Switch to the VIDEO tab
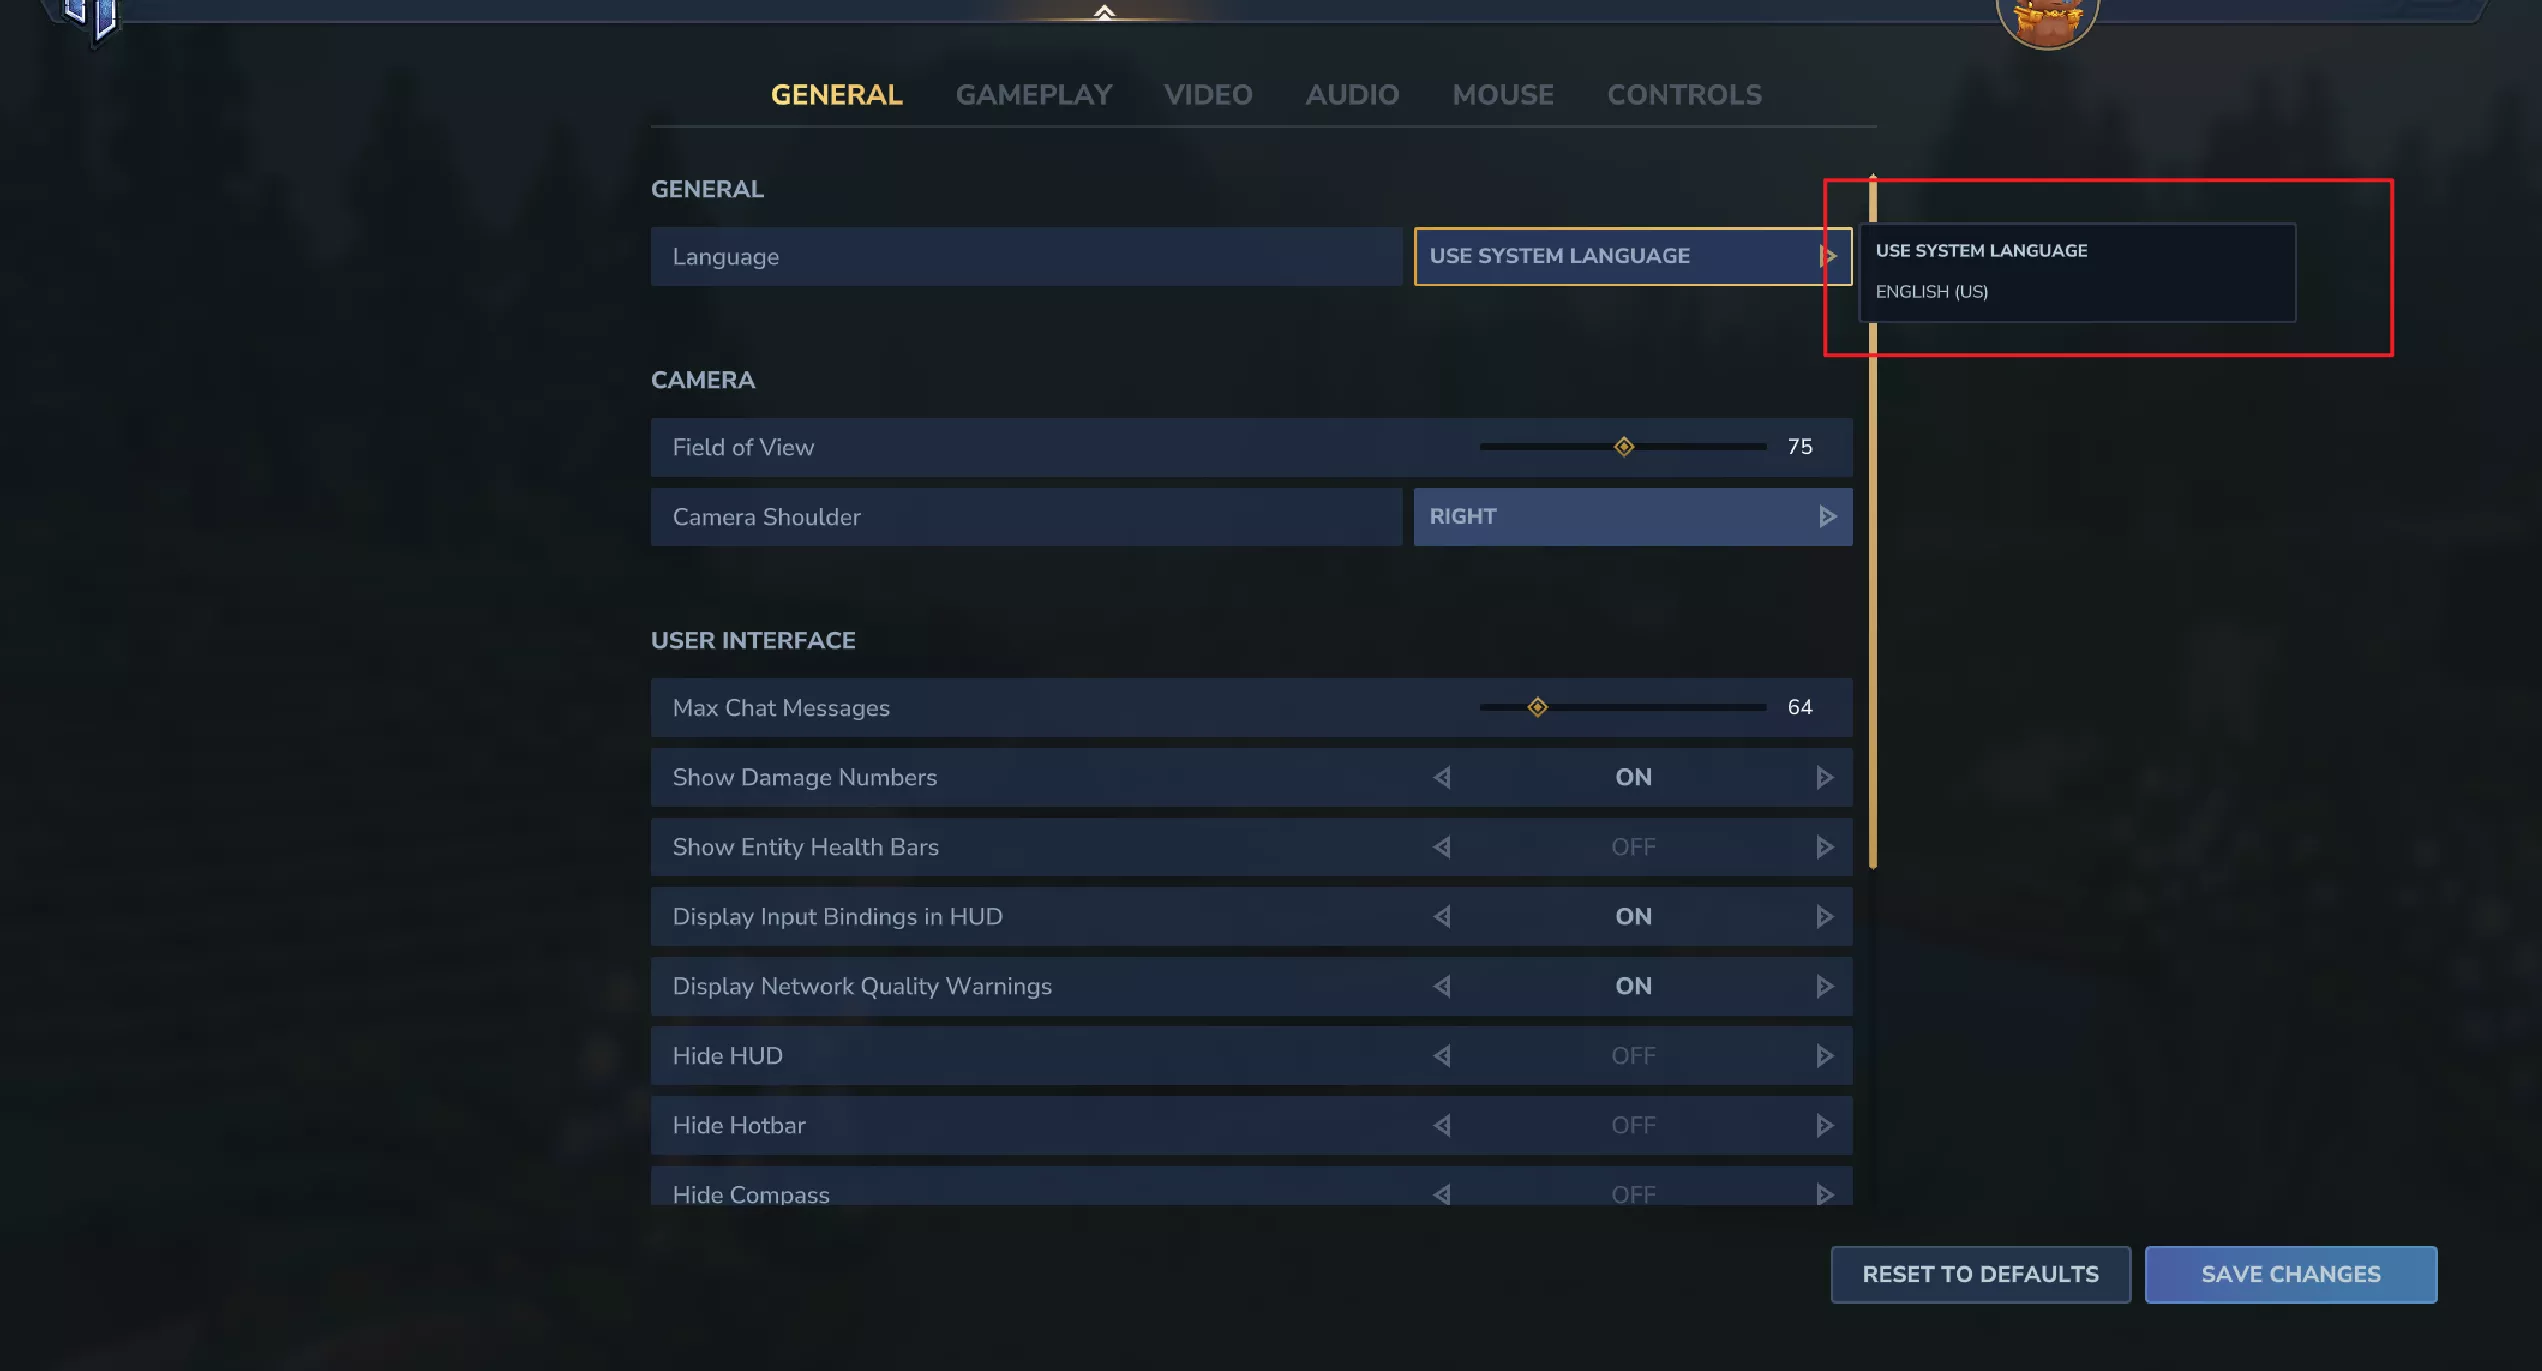This screenshot has height=1371, width=2542. coord(1207,95)
